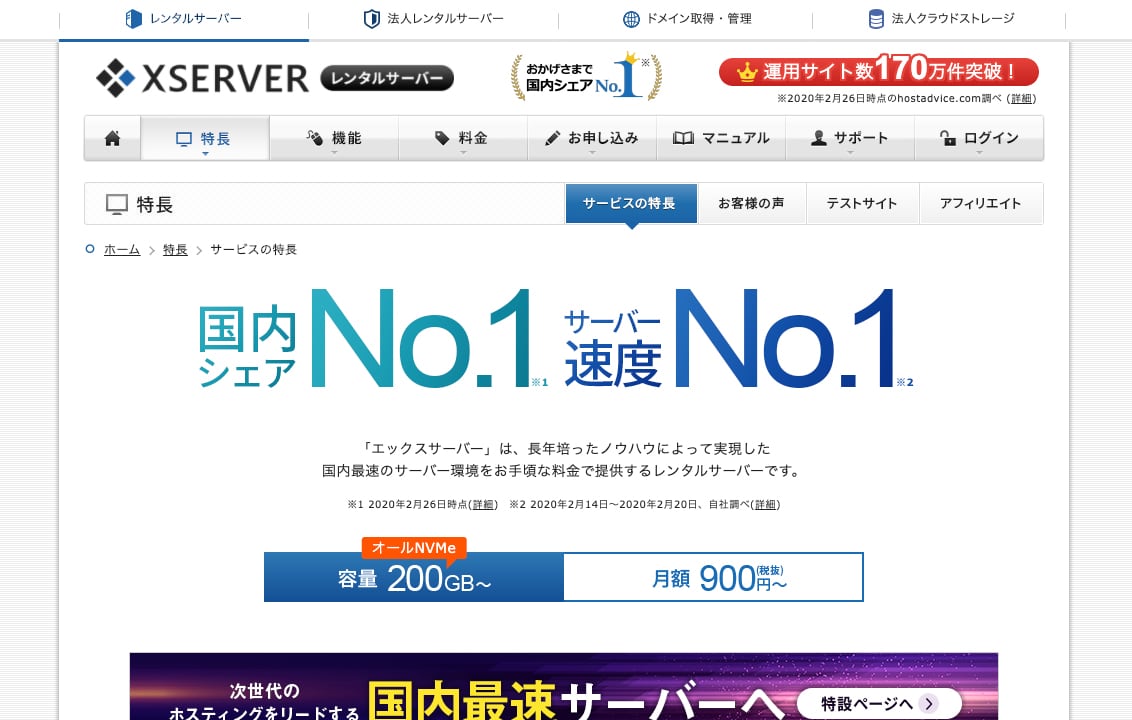The width and height of the screenshot is (1132, 720).
Task: Select the お客様の声 tab
Action: click(x=752, y=203)
